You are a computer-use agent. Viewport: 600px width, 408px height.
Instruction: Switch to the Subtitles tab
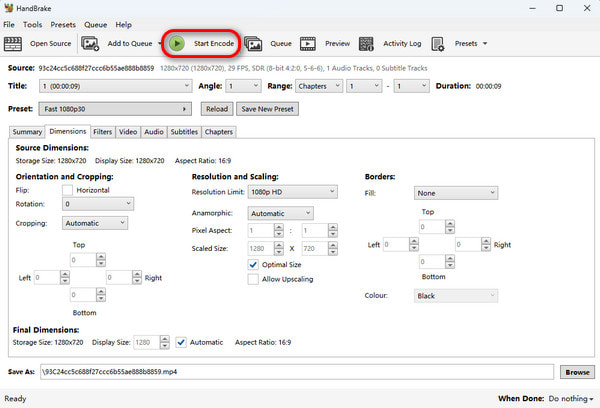pyautogui.click(x=184, y=132)
